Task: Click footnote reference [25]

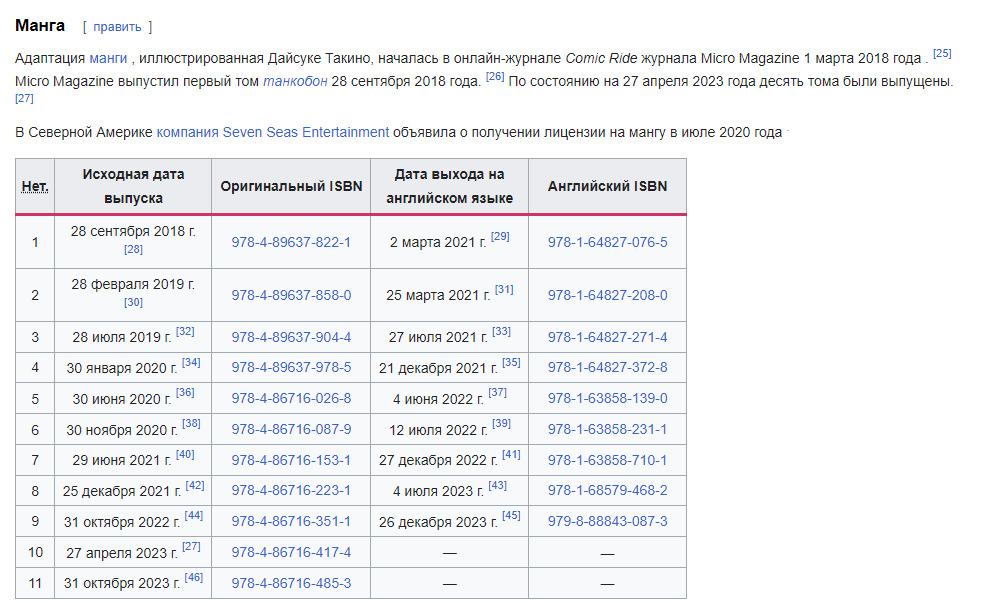Action: tap(942, 53)
